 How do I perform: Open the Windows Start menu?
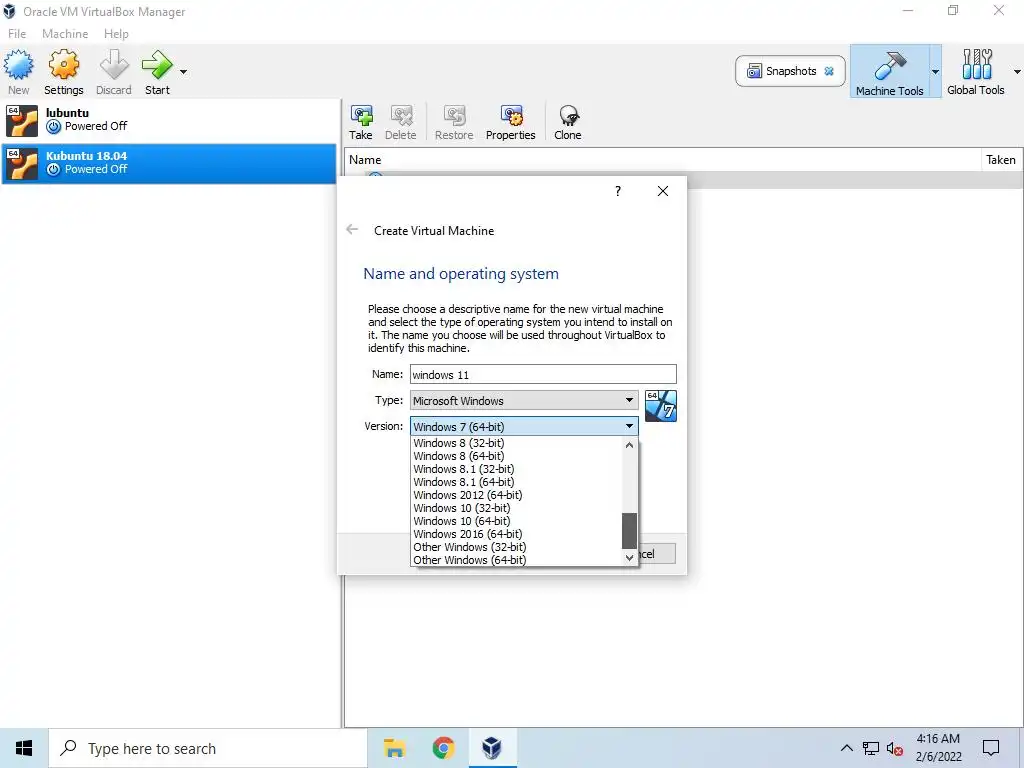24,748
